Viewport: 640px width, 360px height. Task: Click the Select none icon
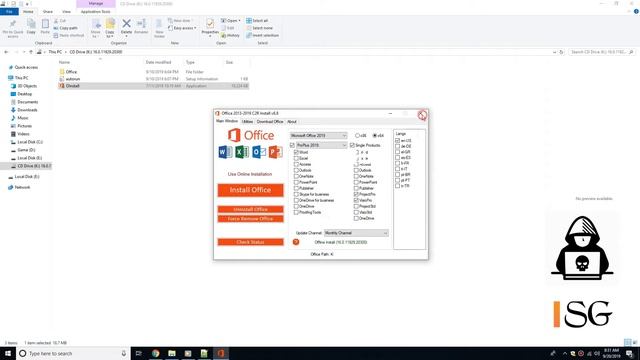point(249,28)
